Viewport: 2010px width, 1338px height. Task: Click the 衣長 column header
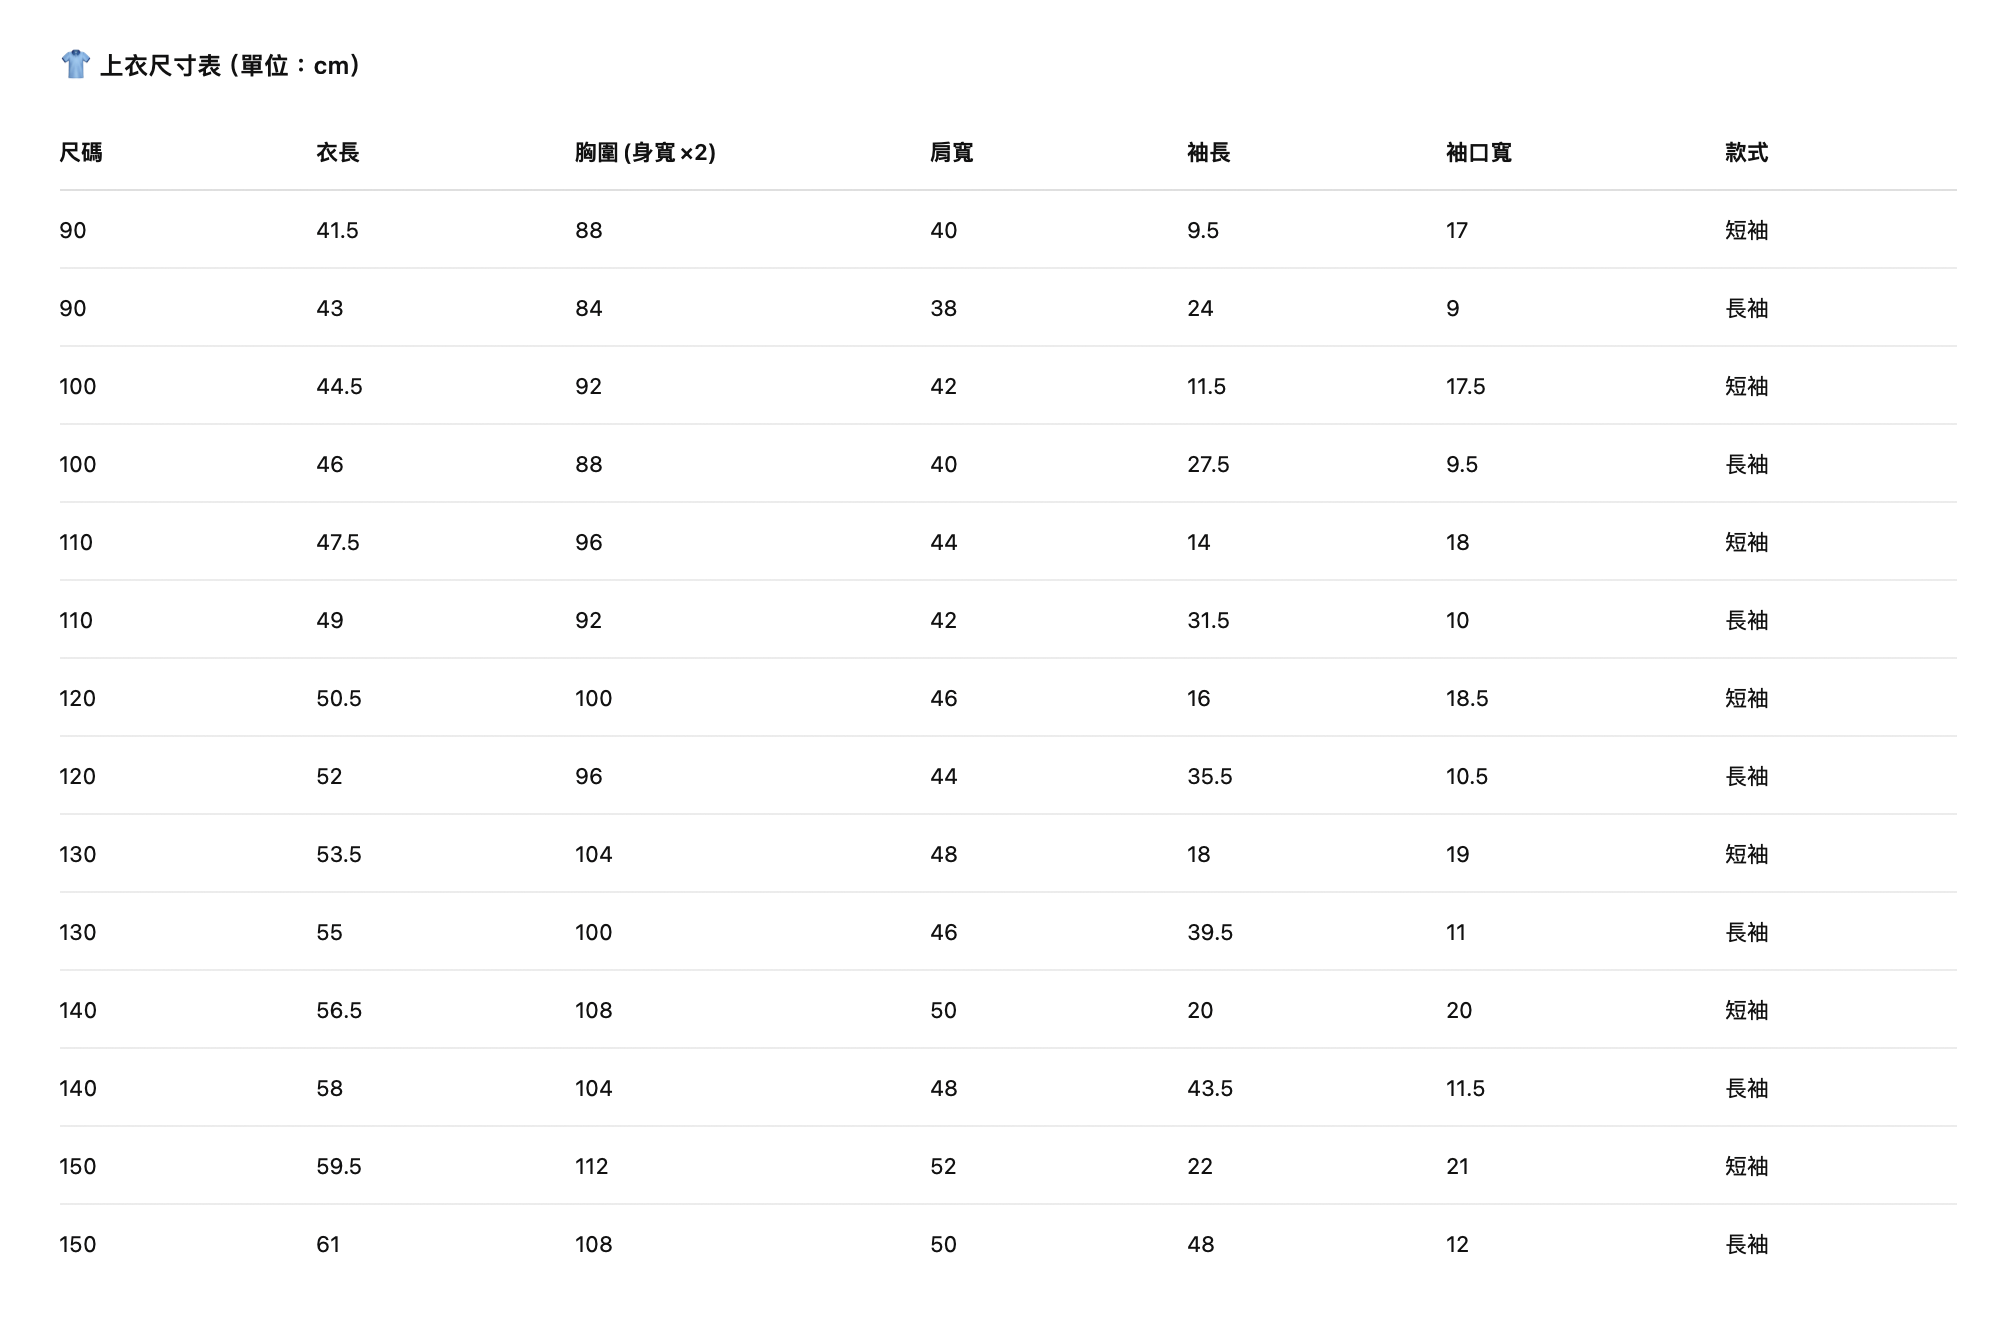338,152
